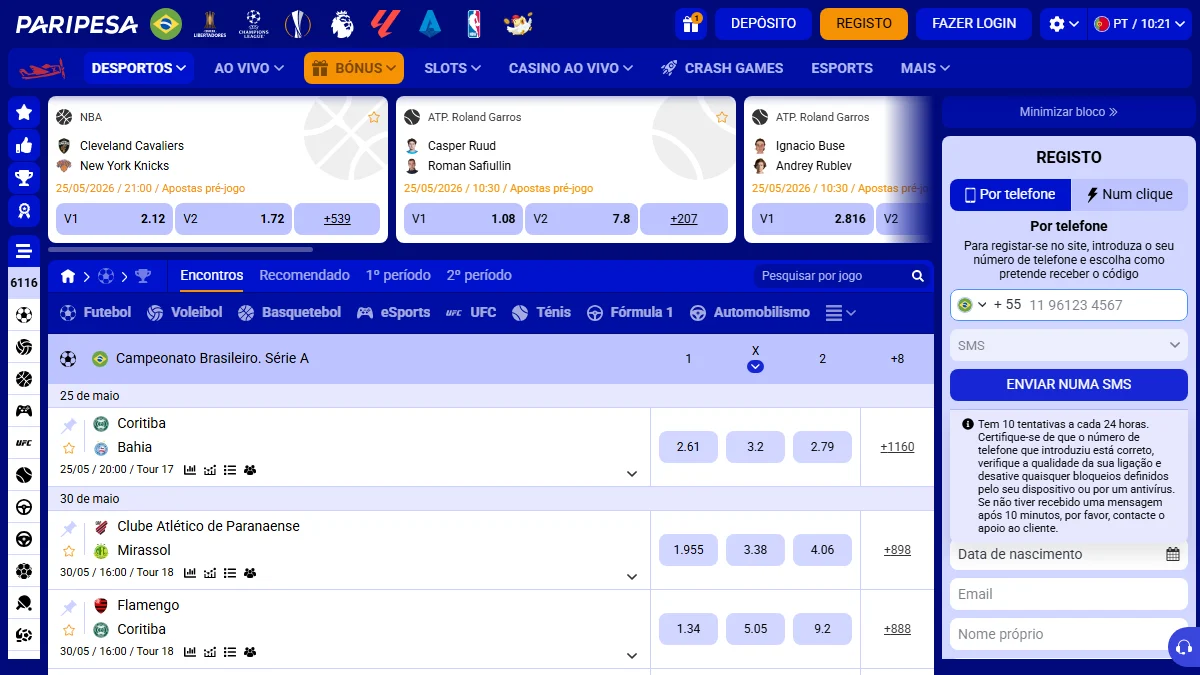Select the Fórmula 1 sport filter
This screenshot has width=1200, height=675.
tap(630, 312)
